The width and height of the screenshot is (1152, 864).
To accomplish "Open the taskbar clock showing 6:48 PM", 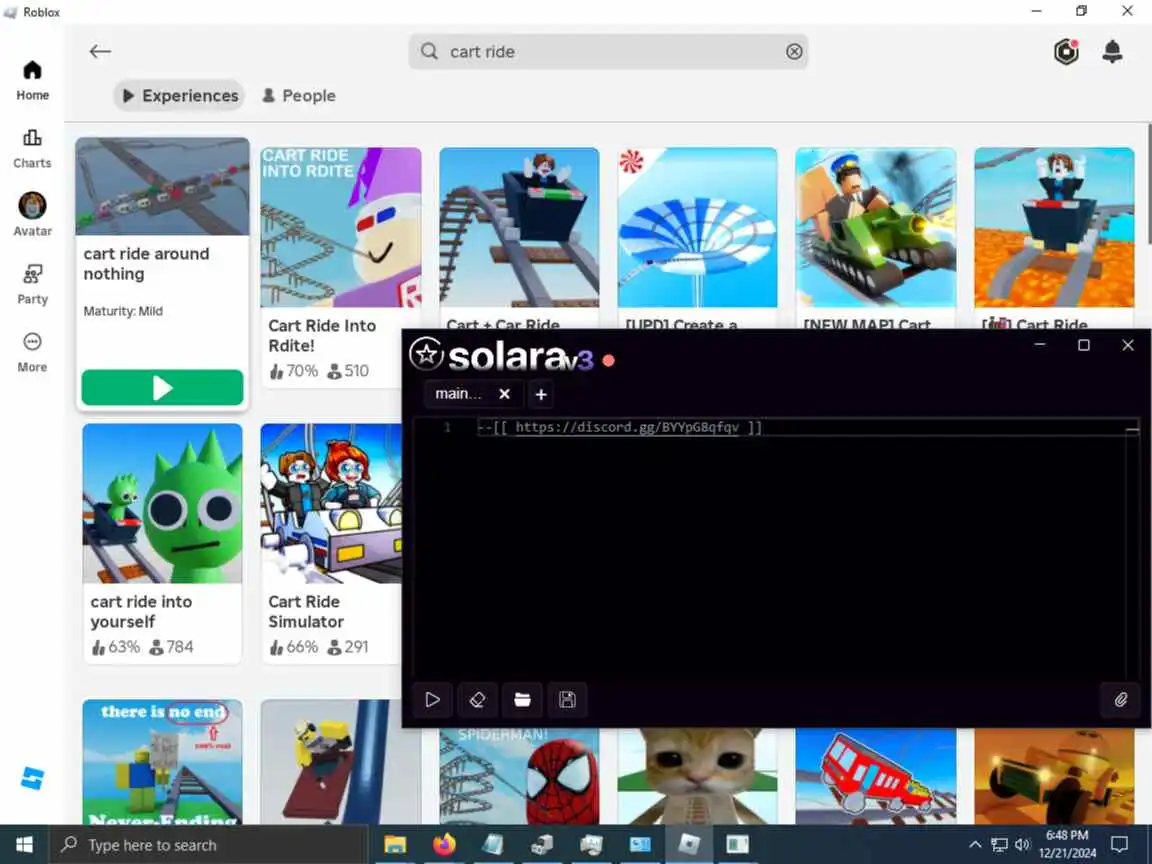I will (1067, 845).
